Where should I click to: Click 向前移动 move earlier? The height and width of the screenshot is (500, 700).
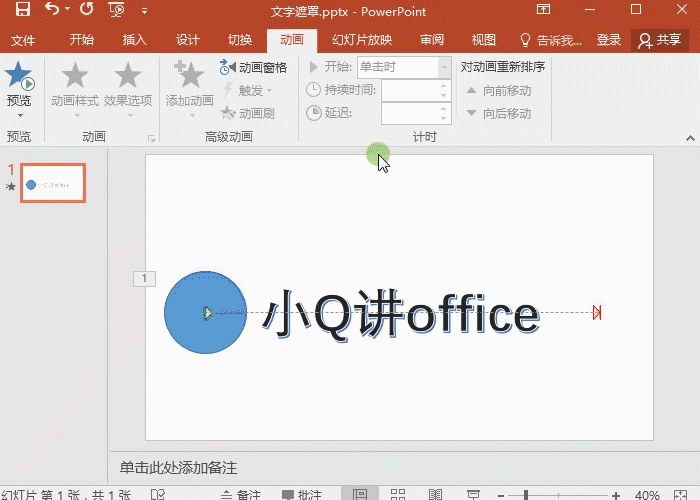[499, 91]
